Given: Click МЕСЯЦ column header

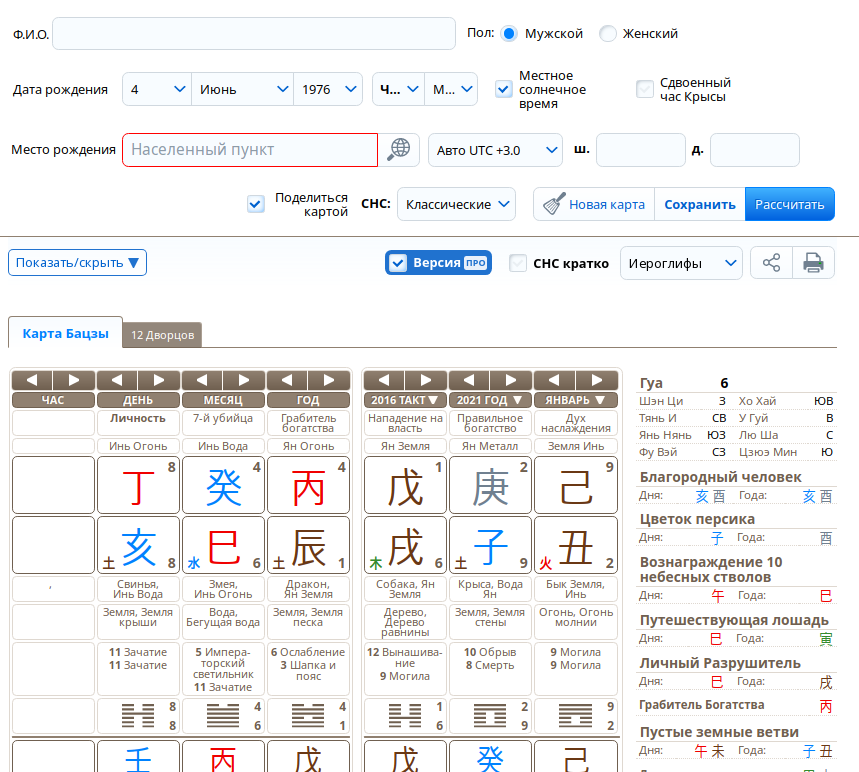Looking at the screenshot, I should tap(223, 400).
